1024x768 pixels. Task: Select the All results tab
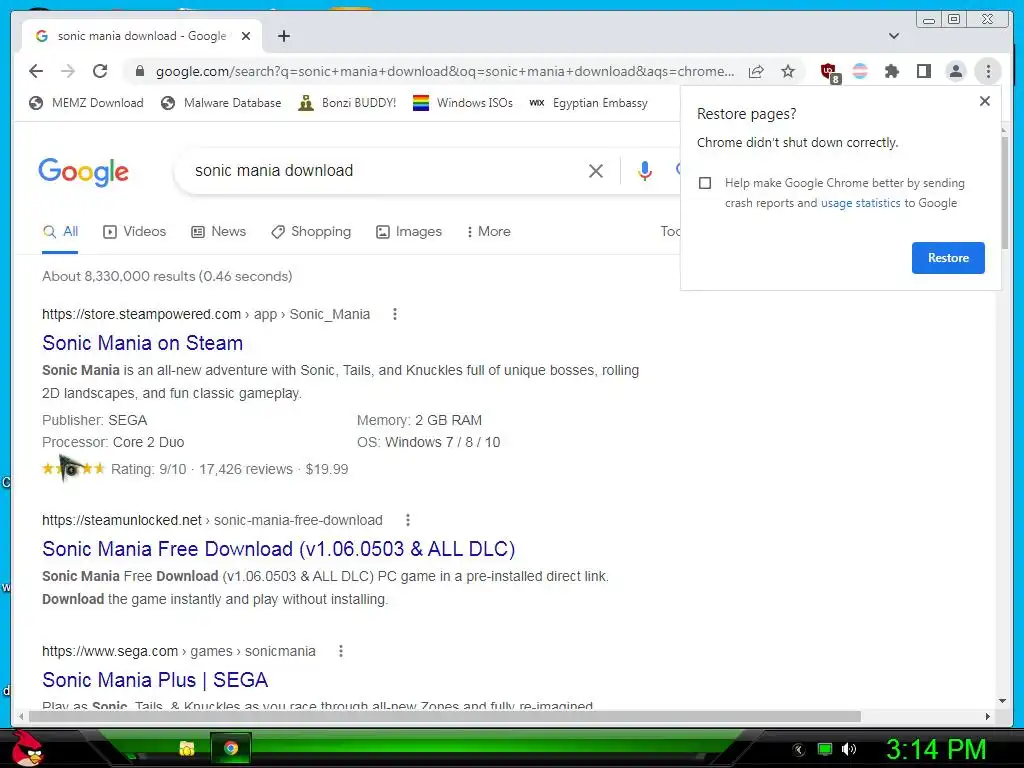click(61, 232)
